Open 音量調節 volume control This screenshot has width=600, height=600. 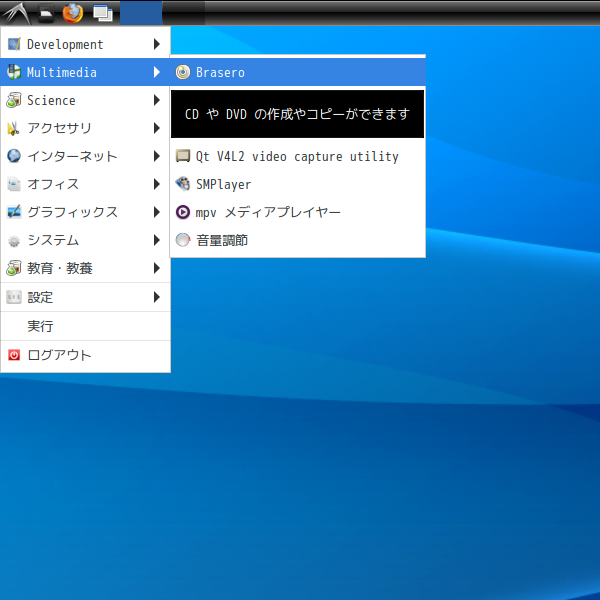tap(221, 240)
